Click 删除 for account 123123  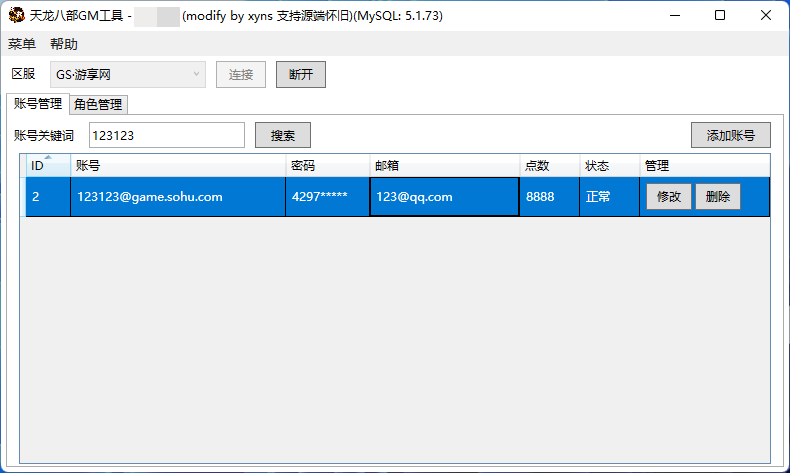click(718, 197)
